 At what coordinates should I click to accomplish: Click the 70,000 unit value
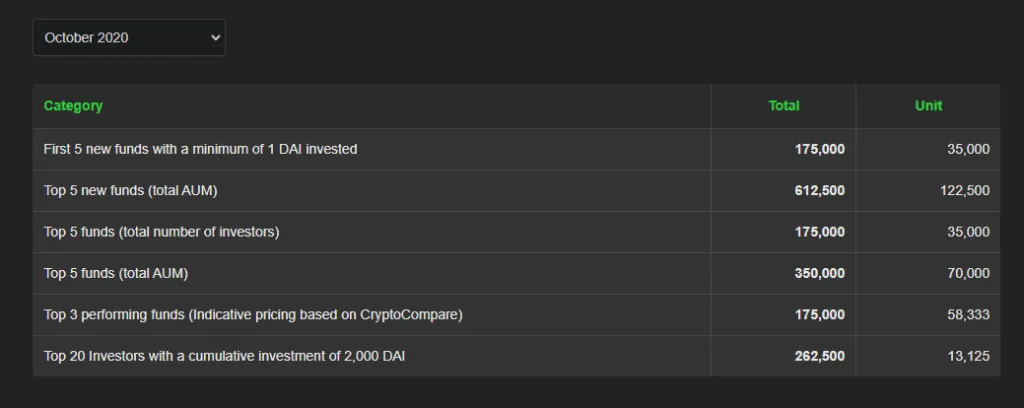click(x=968, y=274)
